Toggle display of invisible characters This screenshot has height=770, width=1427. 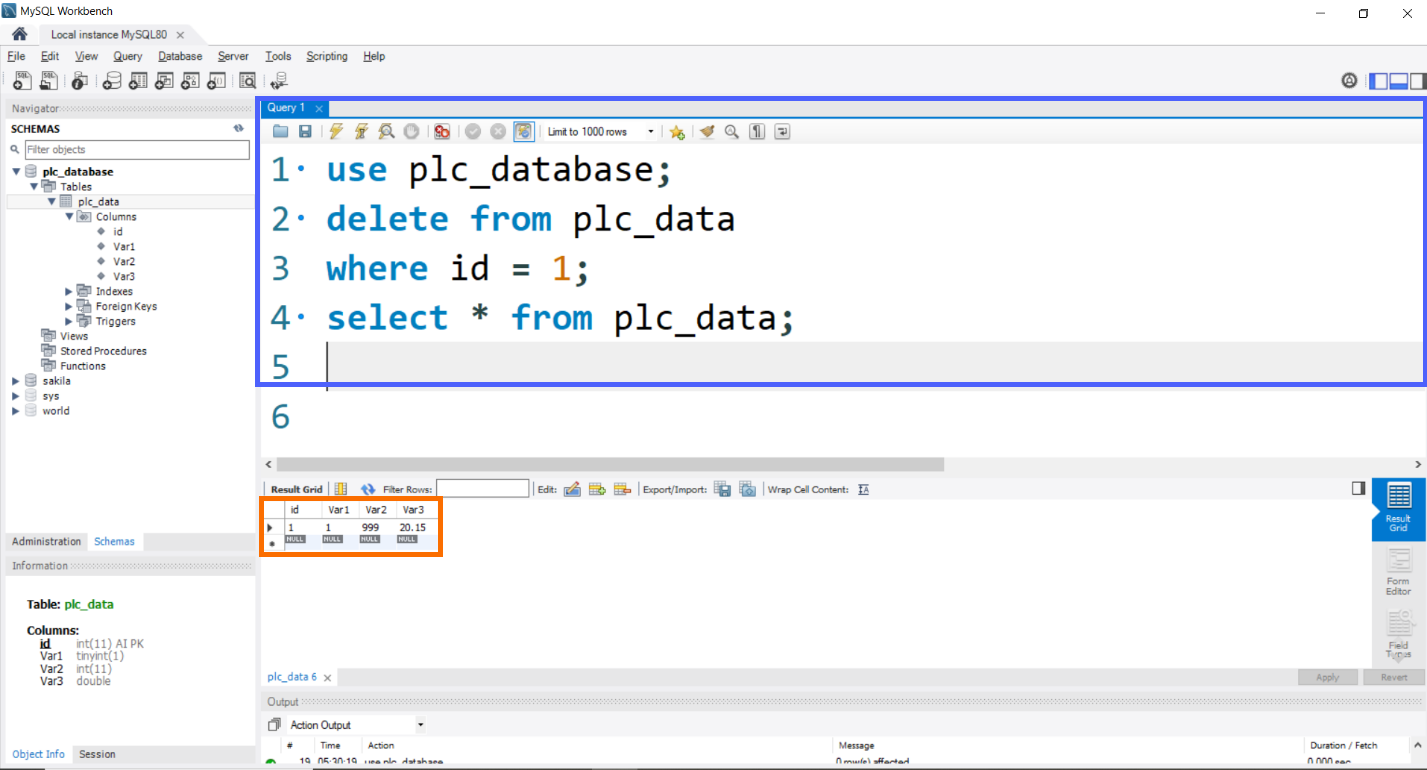[757, 131]
